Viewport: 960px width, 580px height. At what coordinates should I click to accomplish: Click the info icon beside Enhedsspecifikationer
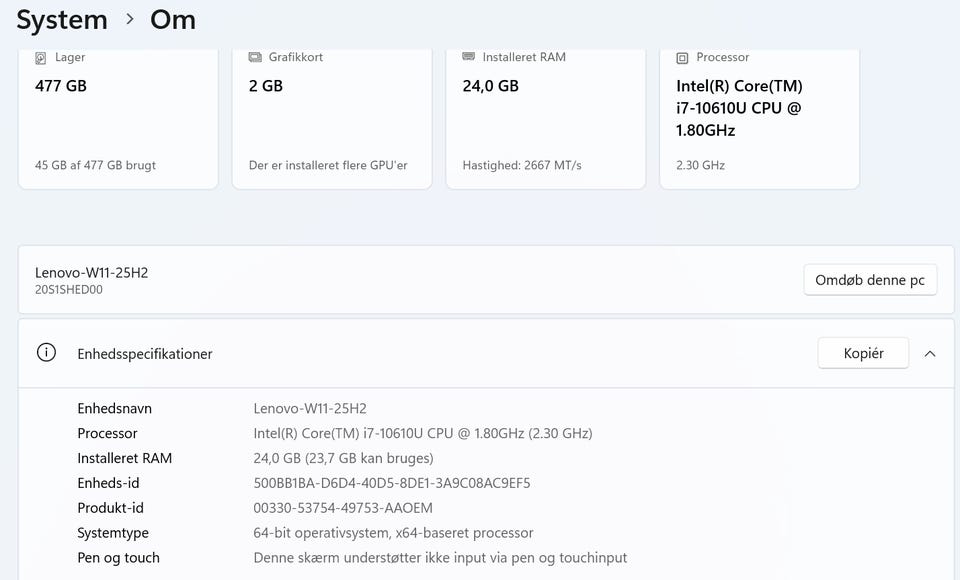point(46,353)
